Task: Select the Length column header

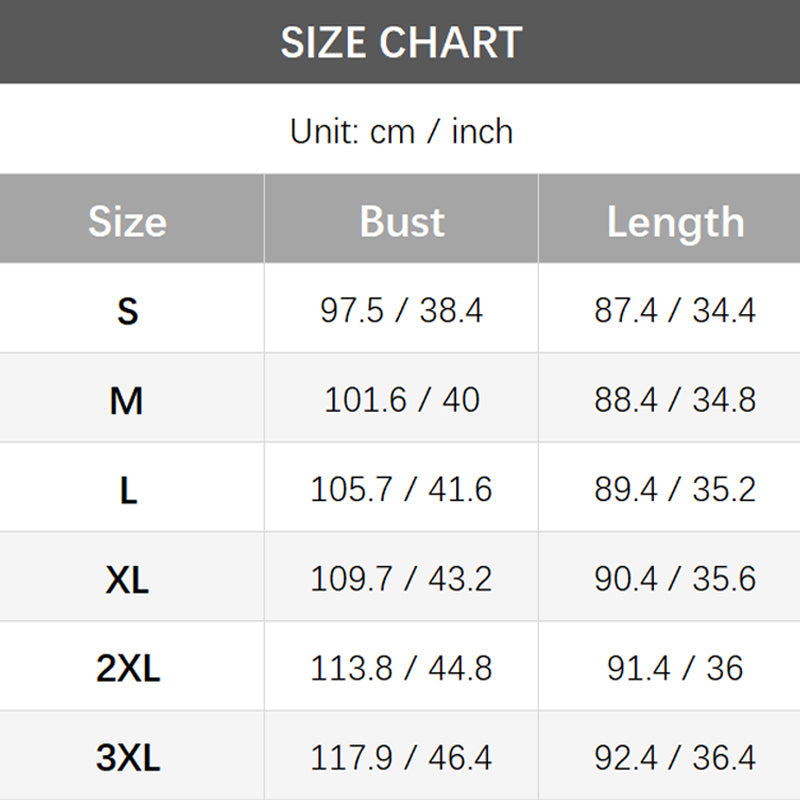Action: (675, 222)
